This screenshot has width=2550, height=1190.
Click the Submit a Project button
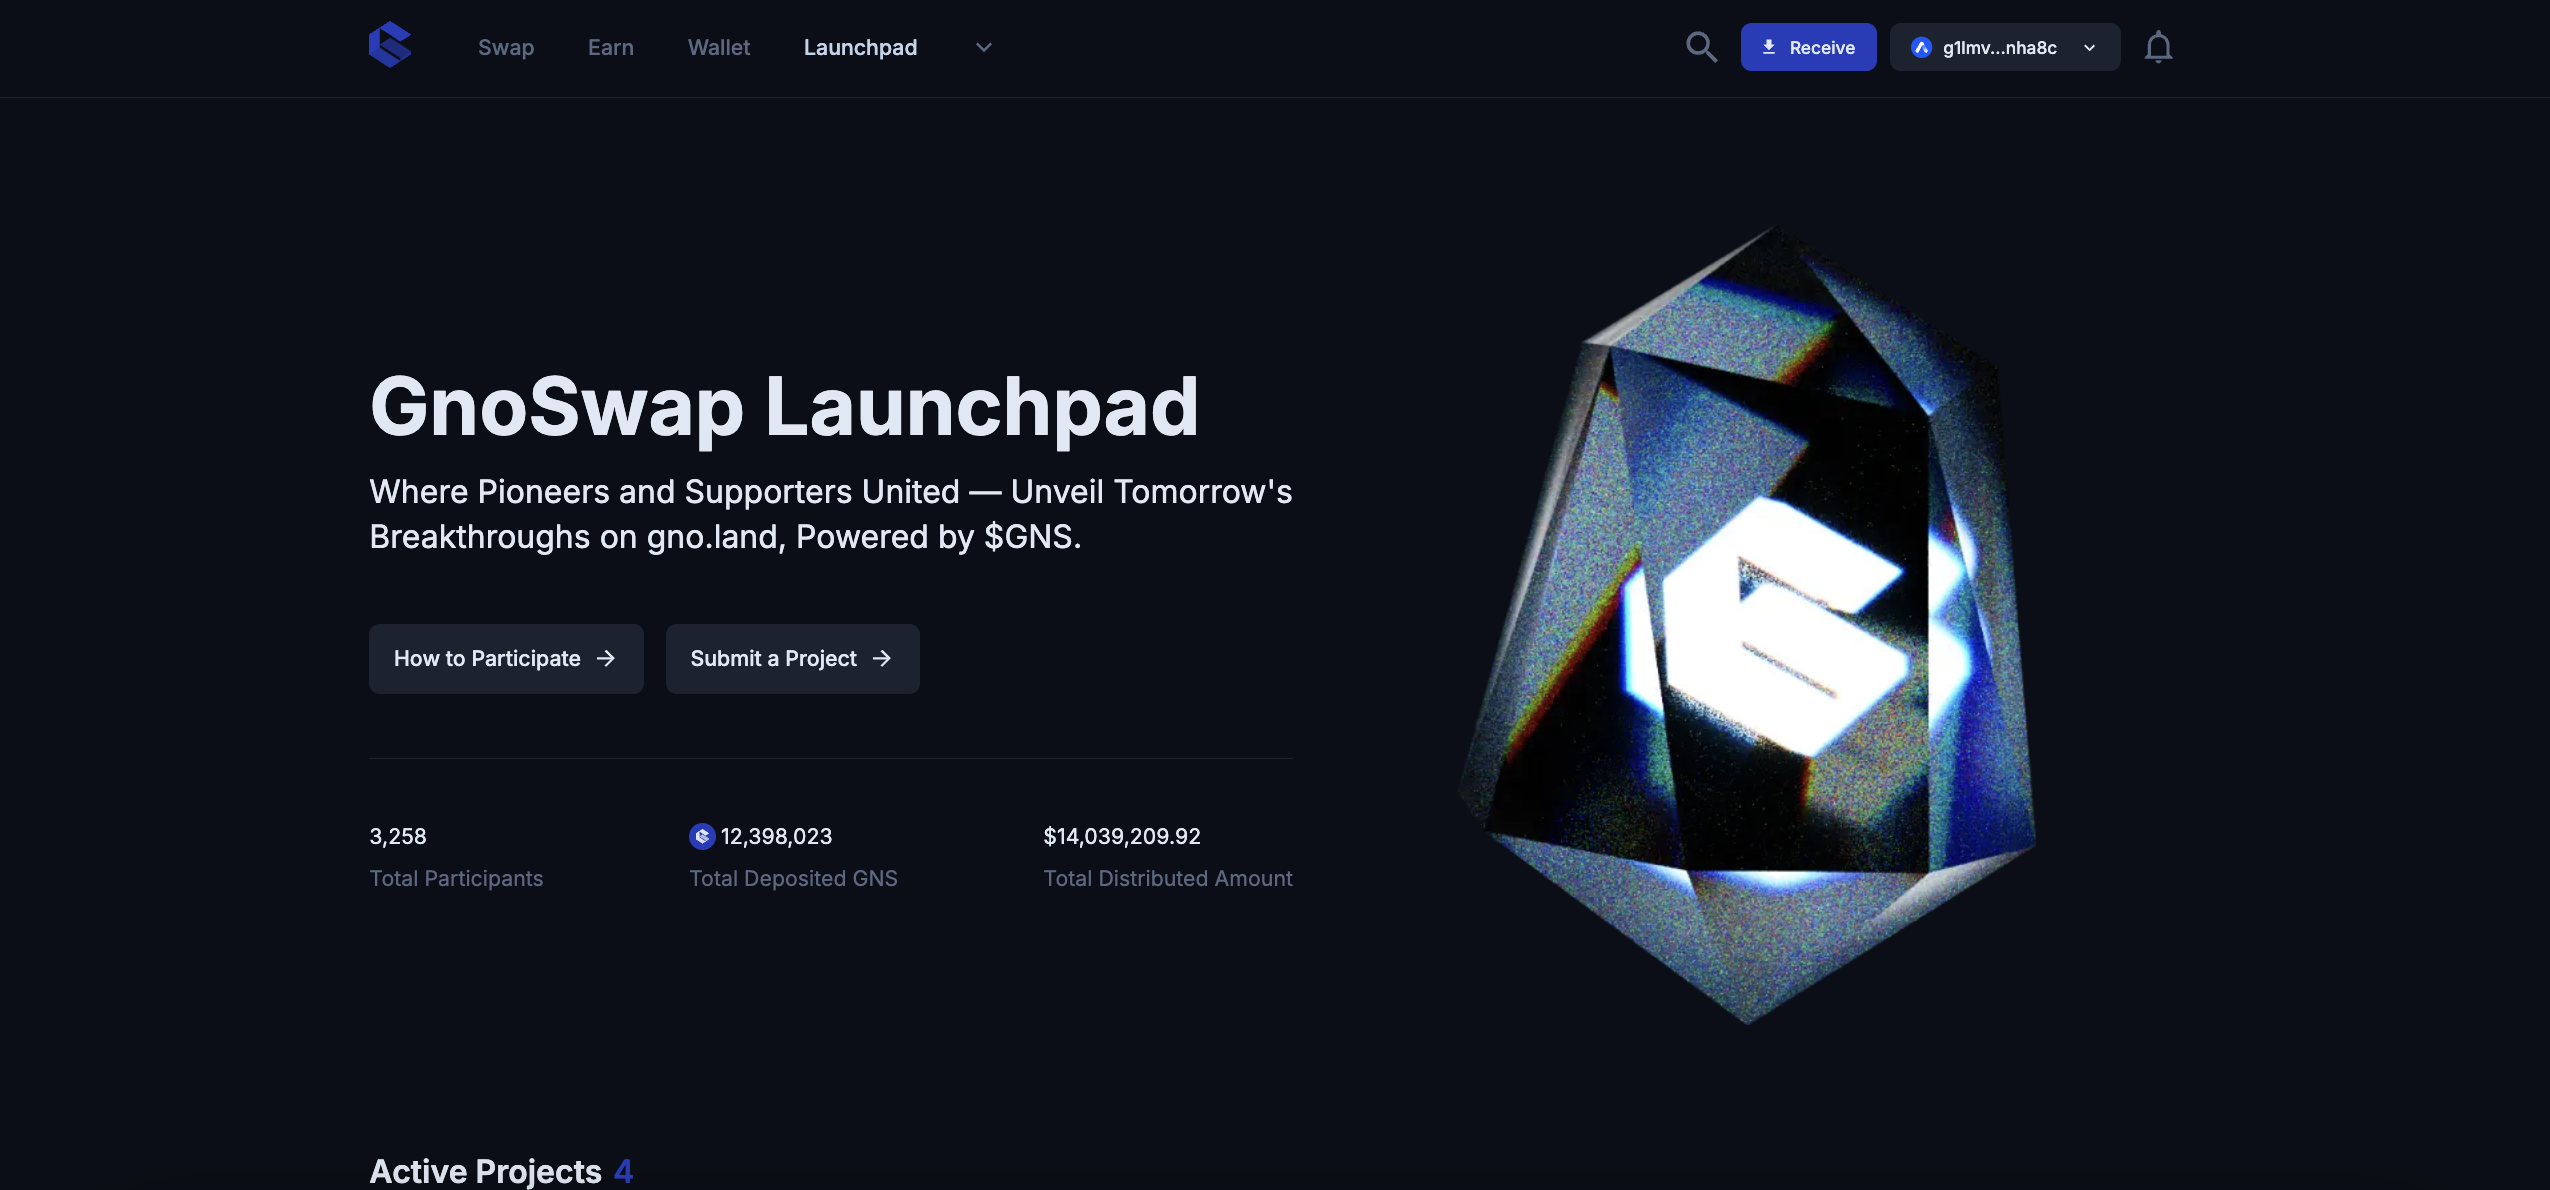[x=792, y=658]
